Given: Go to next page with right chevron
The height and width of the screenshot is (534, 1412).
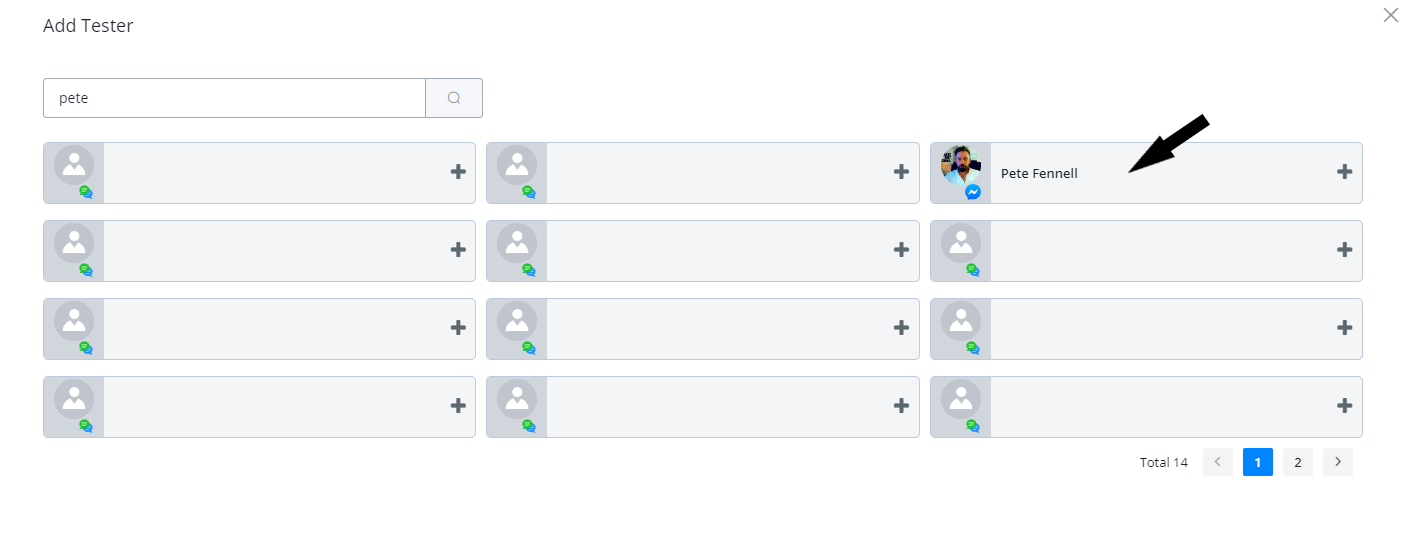Looking at the screenshot, I should [1338, 462].
